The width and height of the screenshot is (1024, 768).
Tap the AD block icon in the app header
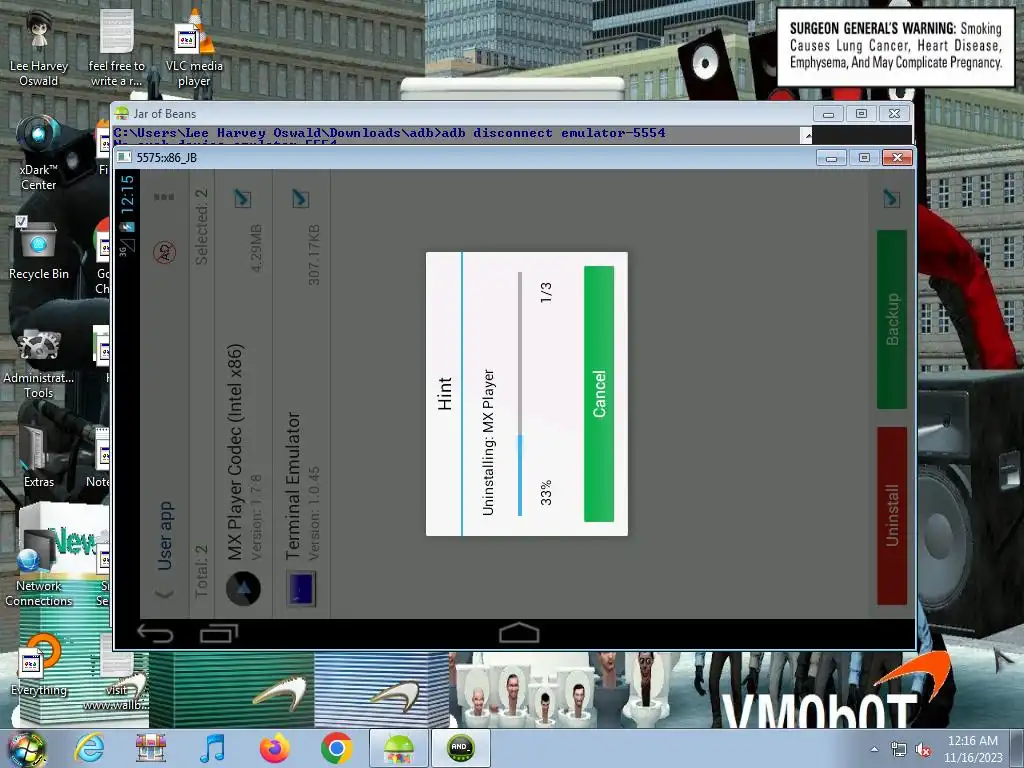coord(165,252)
